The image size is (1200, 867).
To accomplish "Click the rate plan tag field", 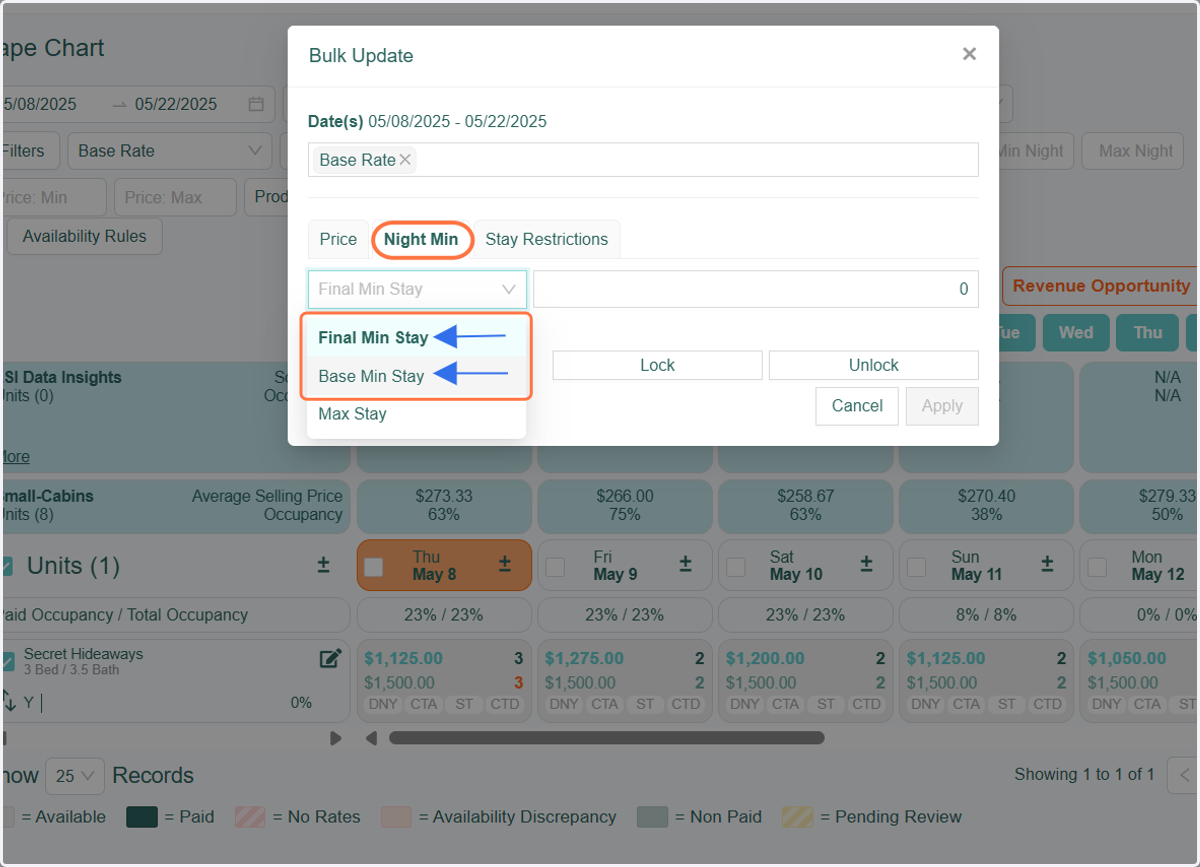I will tap(643, 160).
